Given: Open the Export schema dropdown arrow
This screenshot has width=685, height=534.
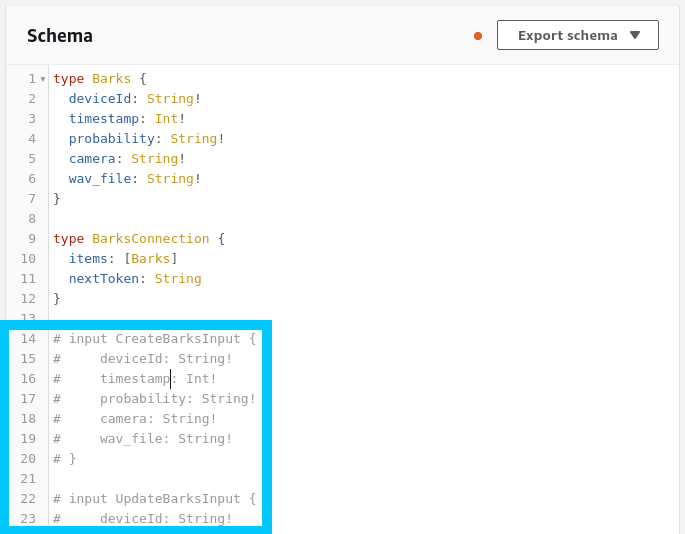Looking at the screenshot, I should pyautogui.click(x=635, y=35).
